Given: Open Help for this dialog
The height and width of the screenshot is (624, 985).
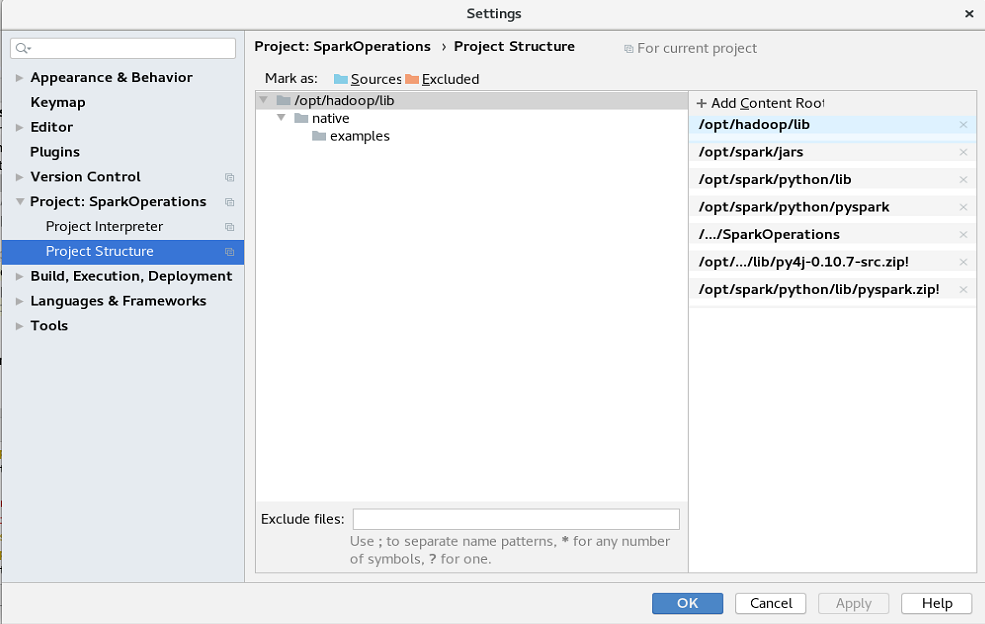Looking at the screenshot, I should pyautogui.click(x=935, y=603).
